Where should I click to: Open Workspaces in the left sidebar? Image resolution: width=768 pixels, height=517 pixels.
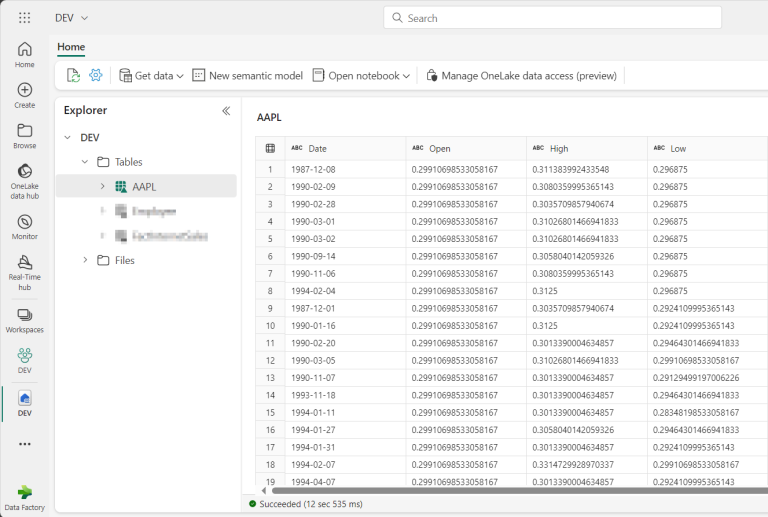click(x=24, y=321)
